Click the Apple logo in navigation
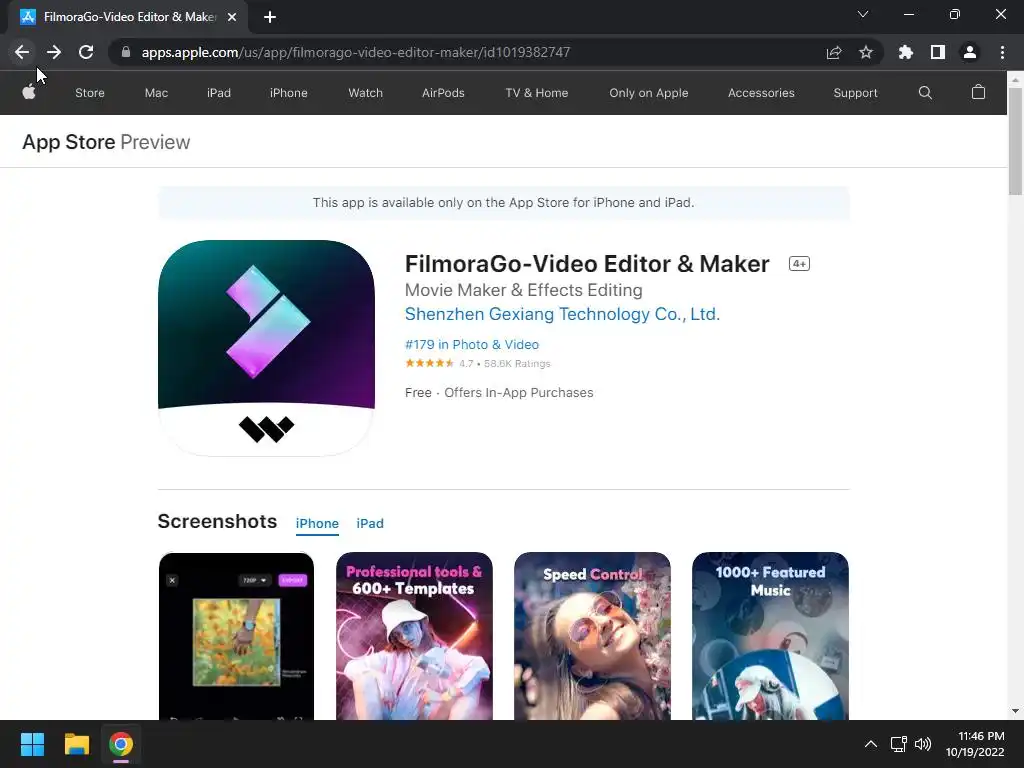Image resolution: width=1024 pixels, height=768 pixels. pyautogui.click(x=29, y=92)
